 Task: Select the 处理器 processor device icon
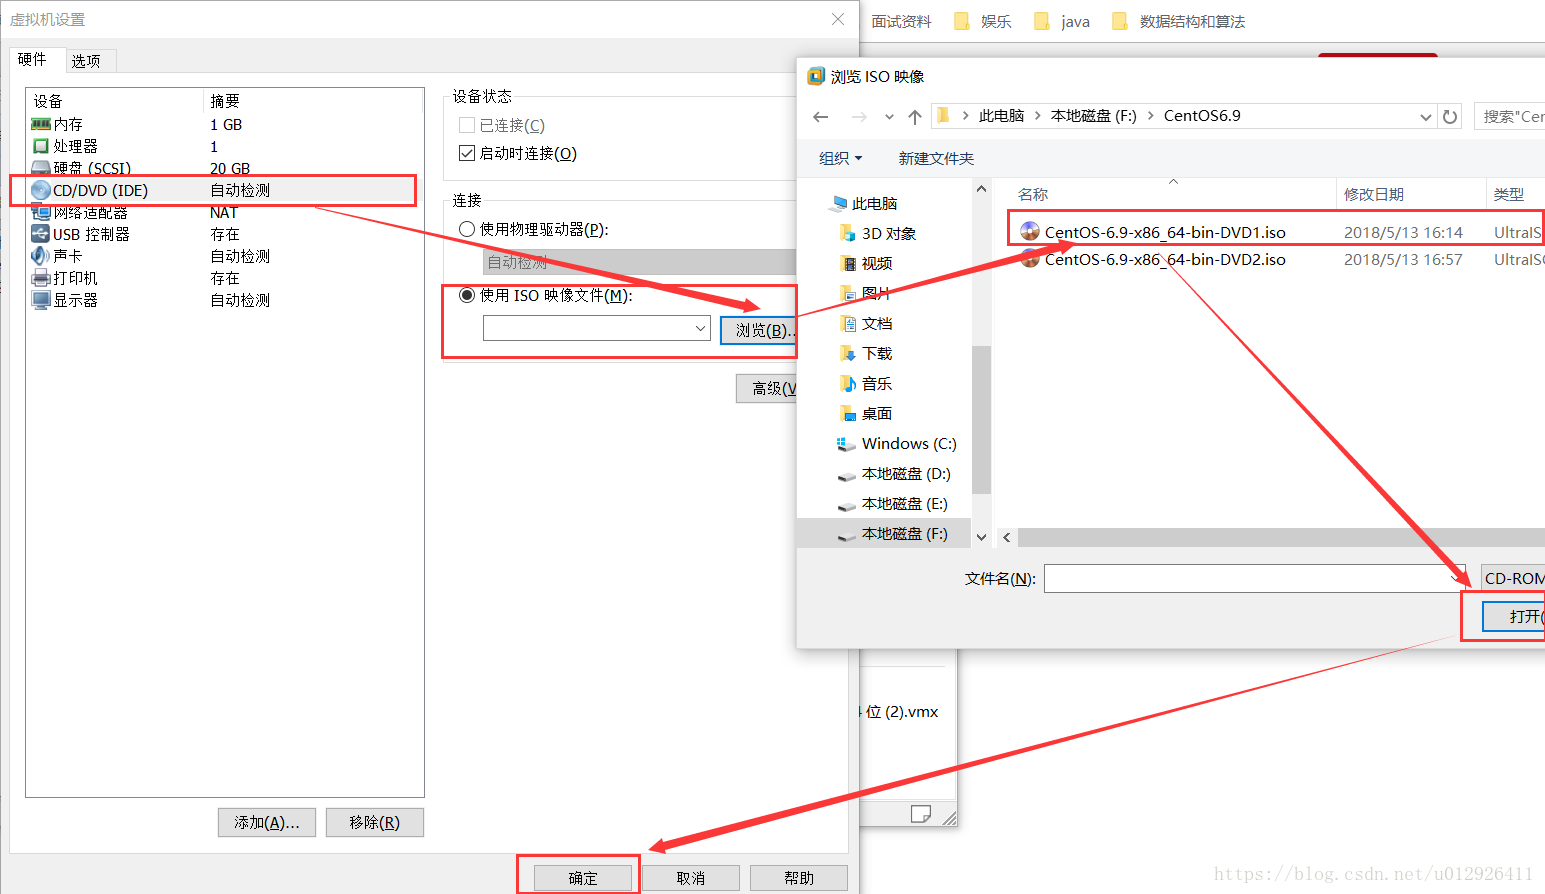tap(41, 146)
